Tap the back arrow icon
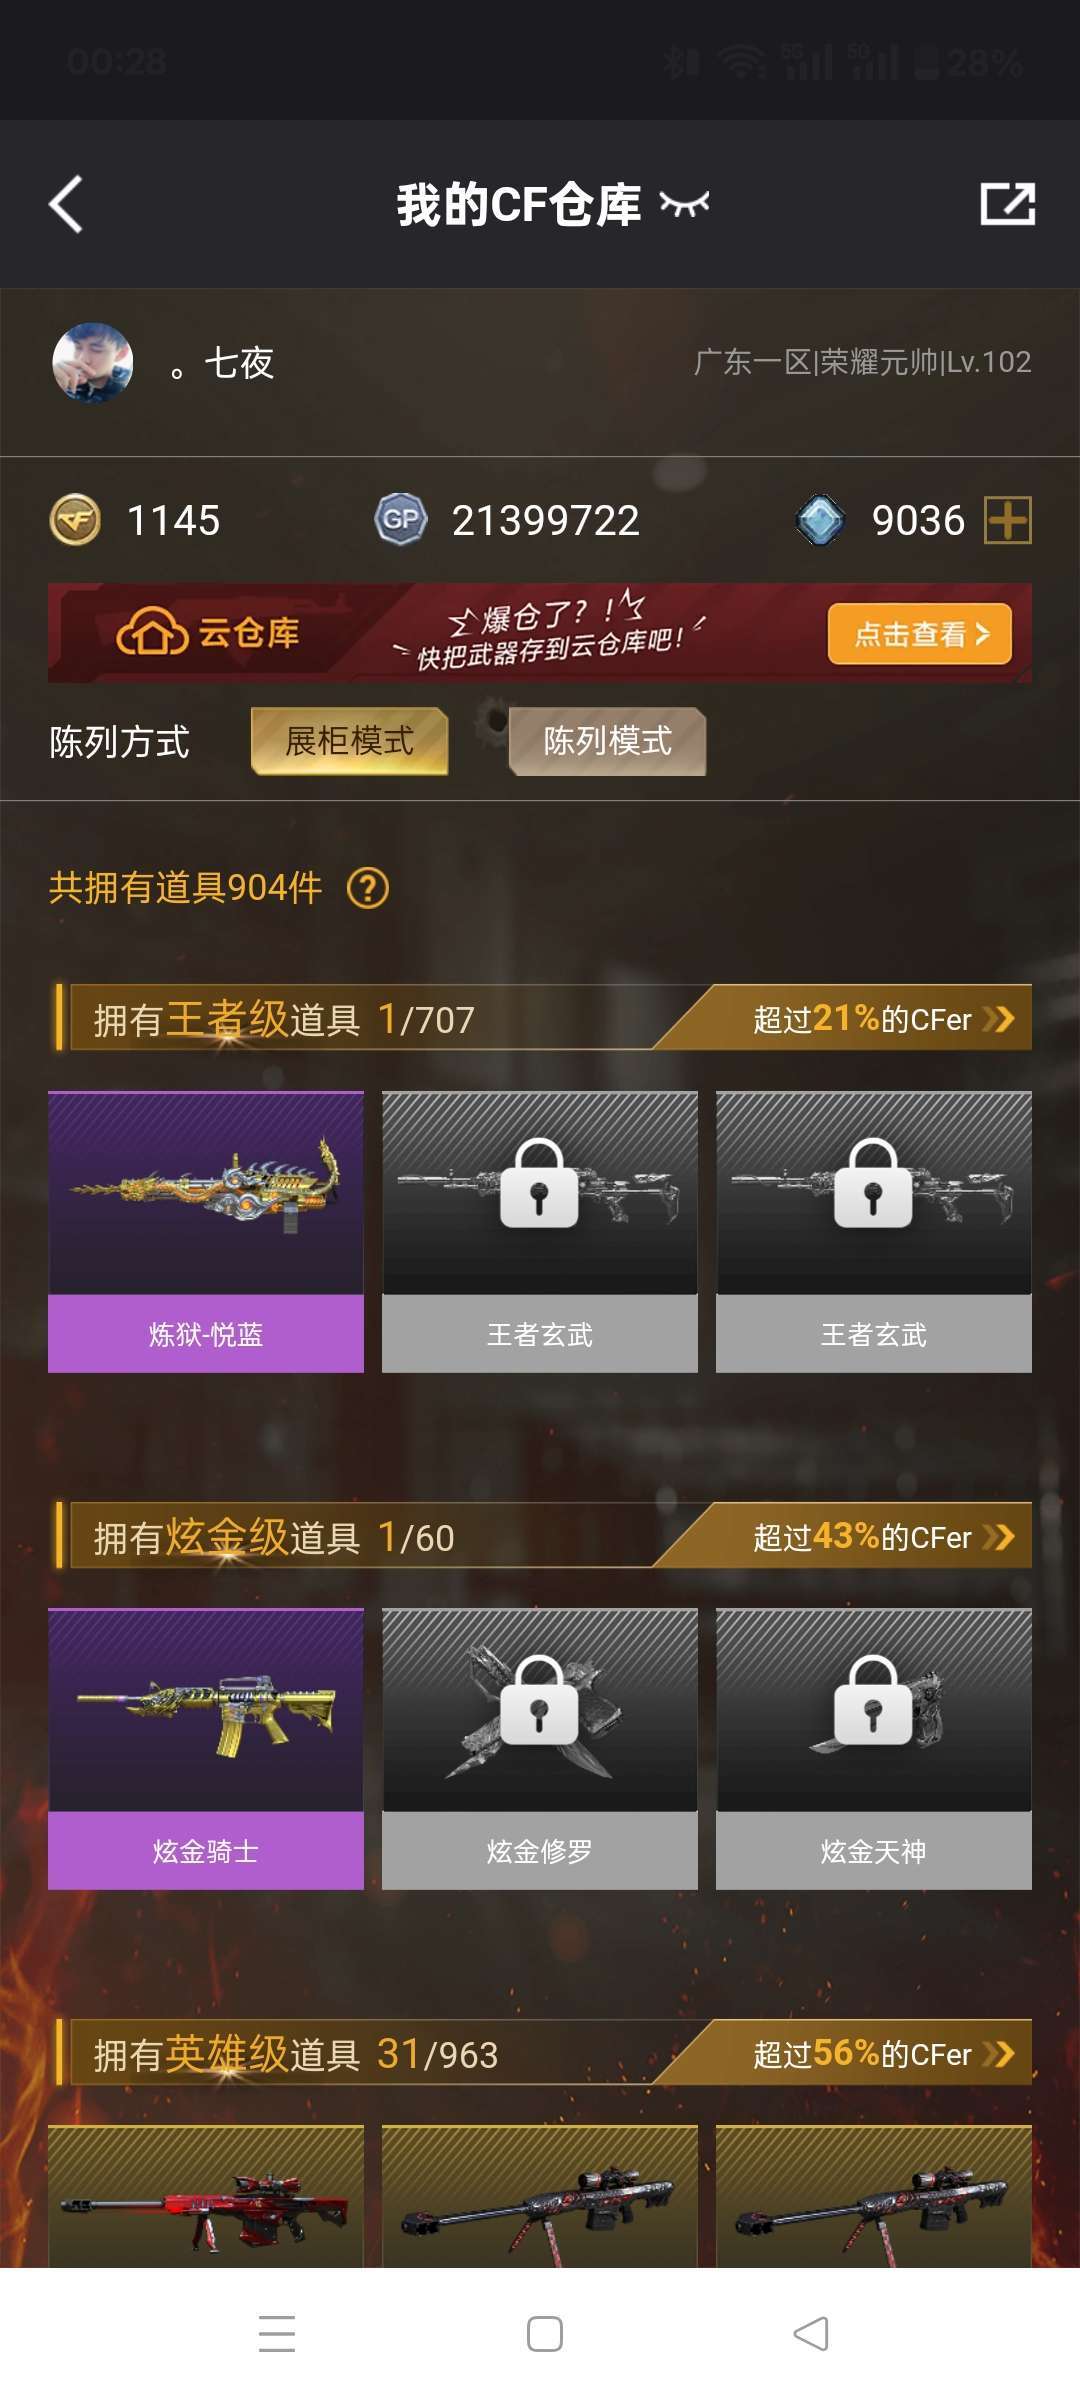The width and height of the screenshot is (1080, 2400). tap(66, 205)
